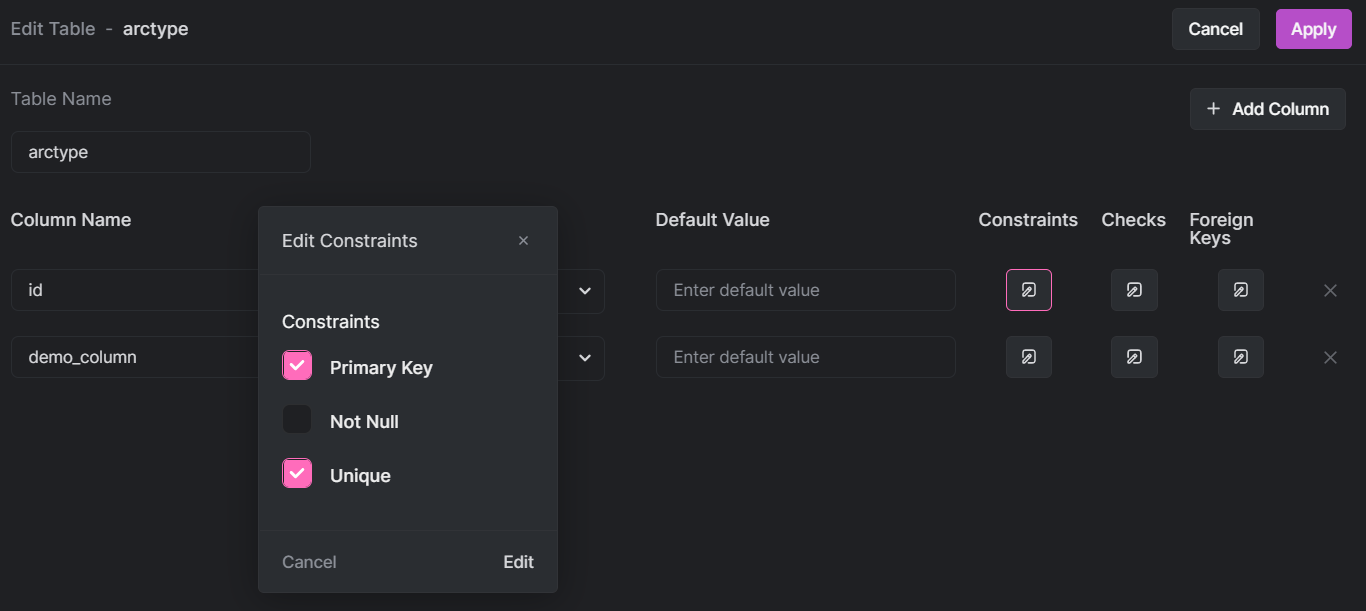
Task: Click Add Column button
Action: click(x=1267, y=109)
